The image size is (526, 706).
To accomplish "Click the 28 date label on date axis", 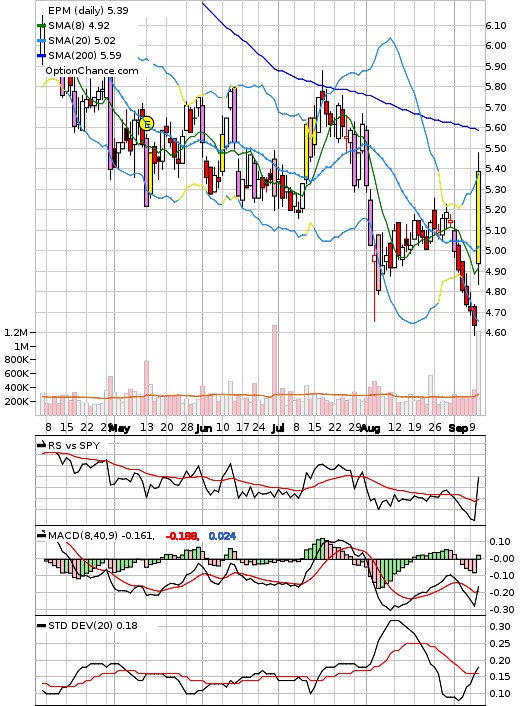I will click(x=186, y=427).
